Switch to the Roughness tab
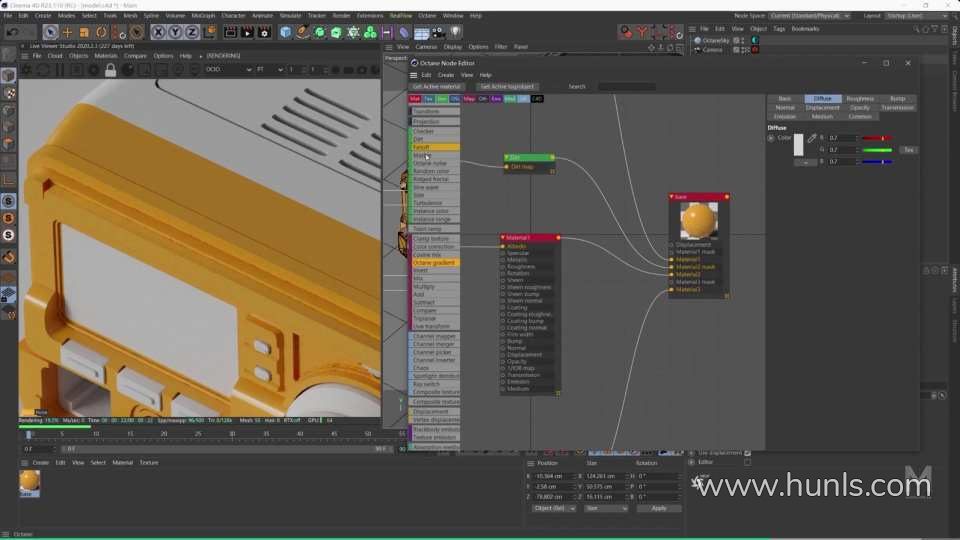Image resolution: width=960 pixels, height=540 pixels. [x=860, y=99]
